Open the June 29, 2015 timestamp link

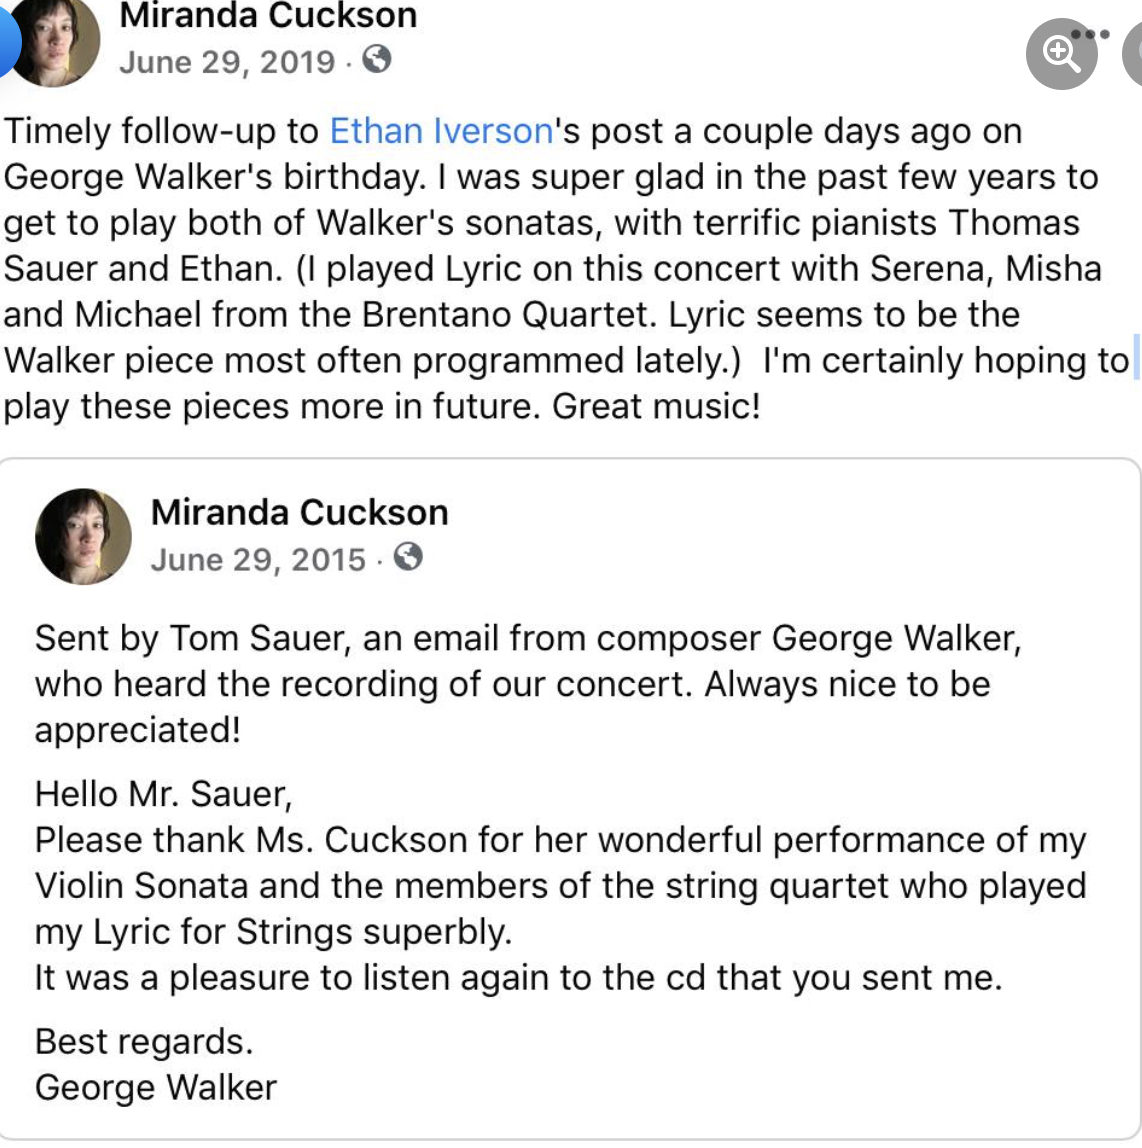point(258,560)
